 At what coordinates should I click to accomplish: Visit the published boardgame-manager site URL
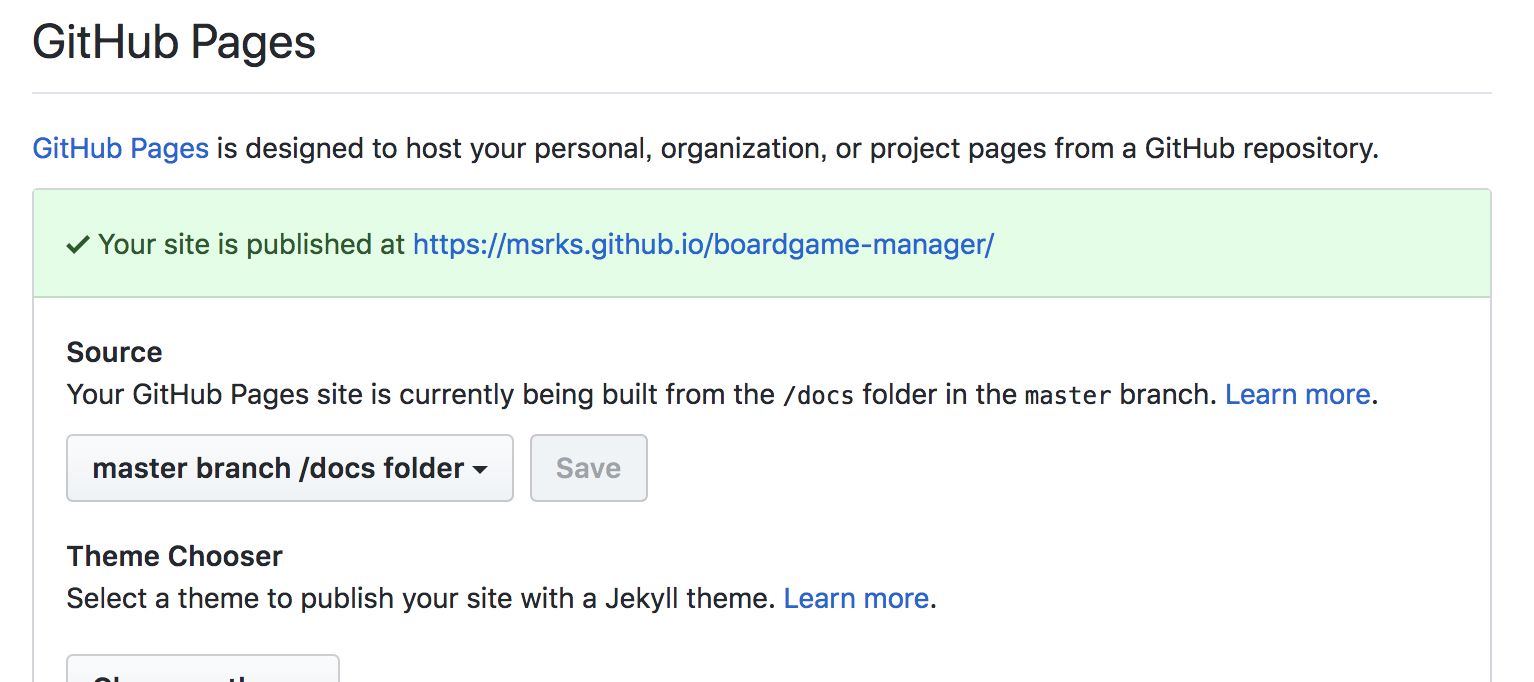(703, 244)
